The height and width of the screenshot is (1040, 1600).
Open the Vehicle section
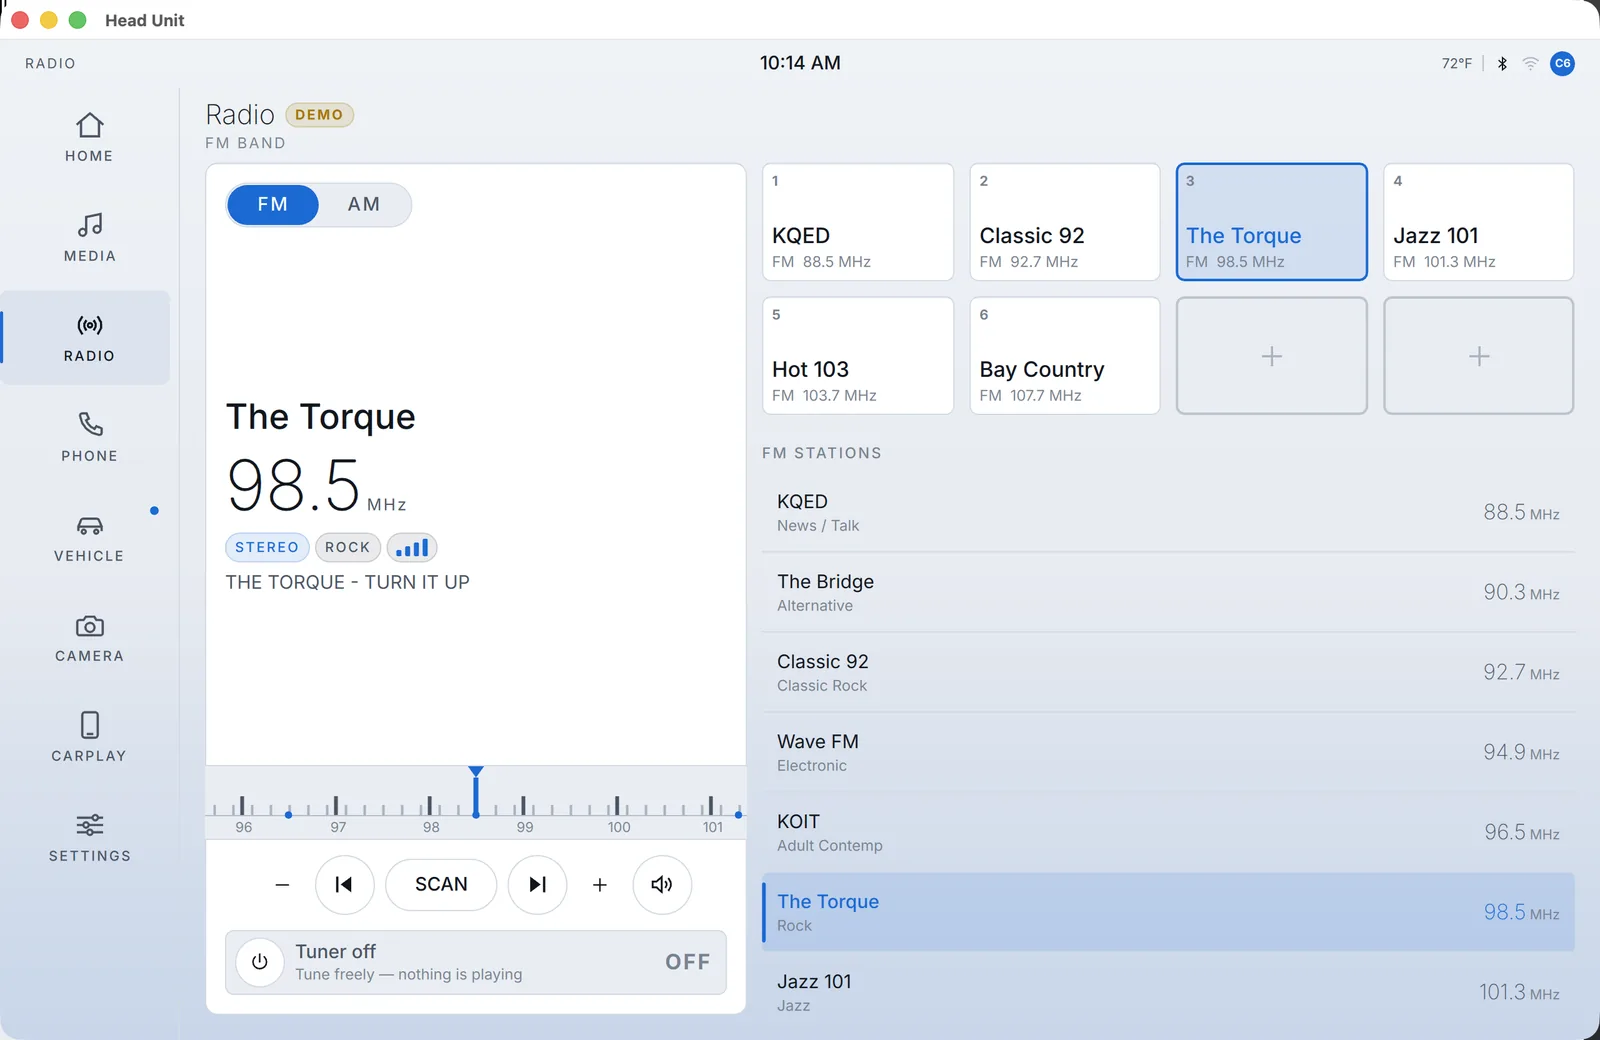pos(89,538)
